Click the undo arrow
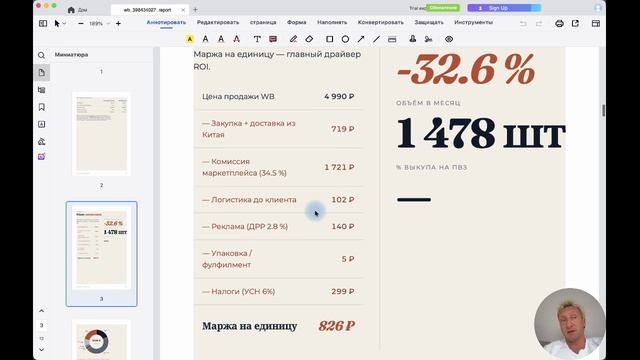This screenshot has height=360, width=640. [523, 24]
